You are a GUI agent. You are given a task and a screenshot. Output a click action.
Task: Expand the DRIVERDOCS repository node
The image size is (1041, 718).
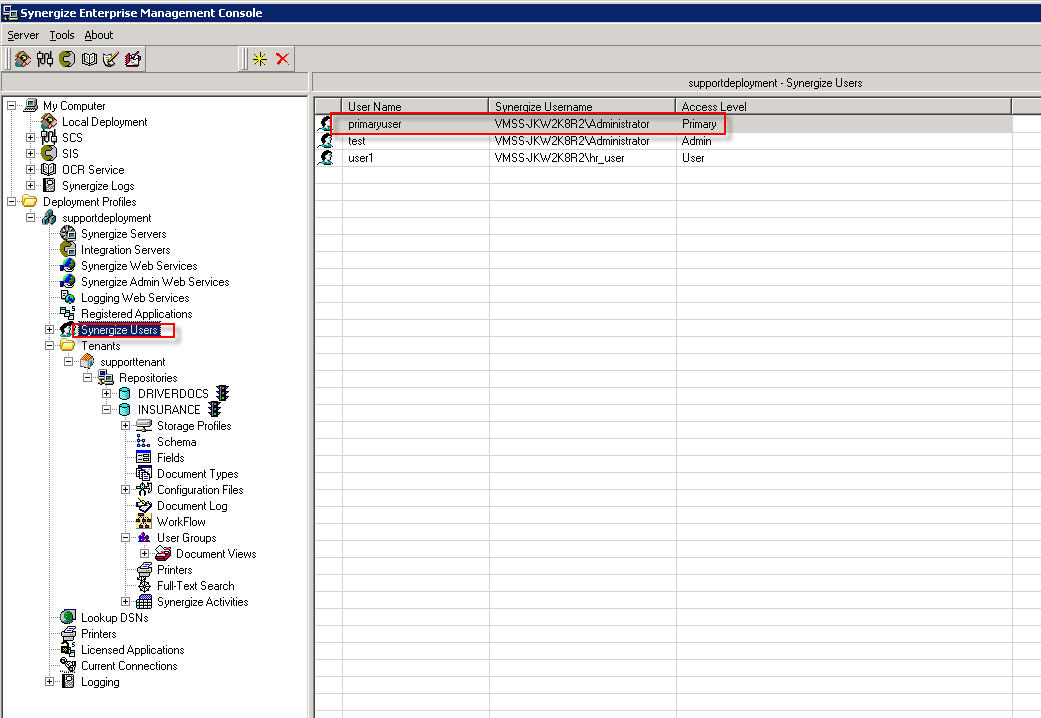click(106, 393)
